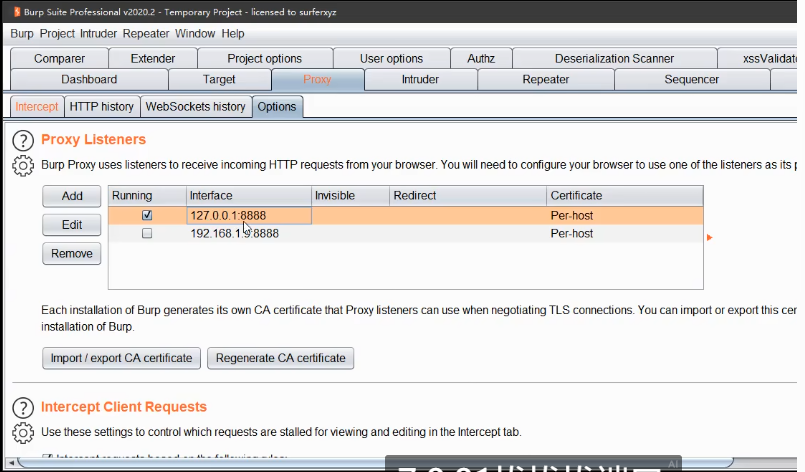This screenshot has width=805, height=472.
Task: Click Regenerate CA certificate button
Action: (x=280, y=358)
